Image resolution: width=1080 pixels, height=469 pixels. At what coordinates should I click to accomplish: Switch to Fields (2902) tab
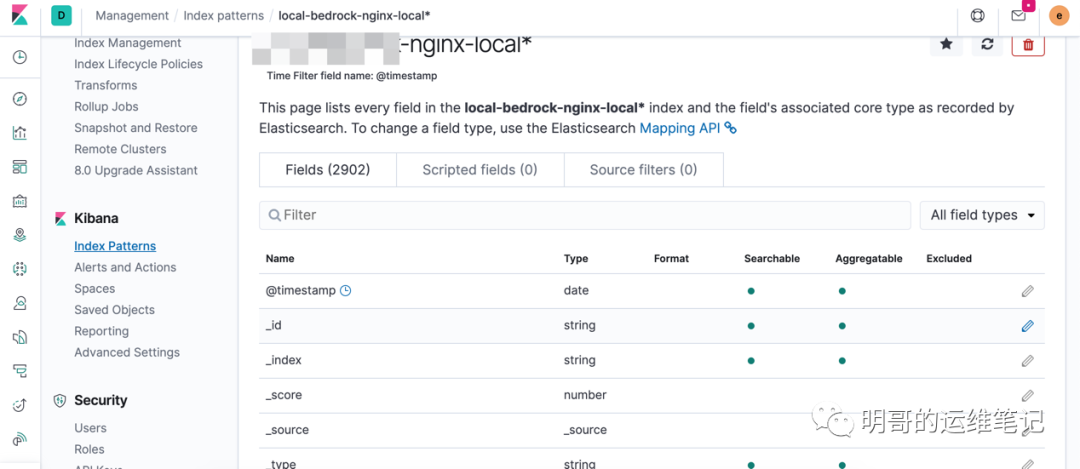328,169
